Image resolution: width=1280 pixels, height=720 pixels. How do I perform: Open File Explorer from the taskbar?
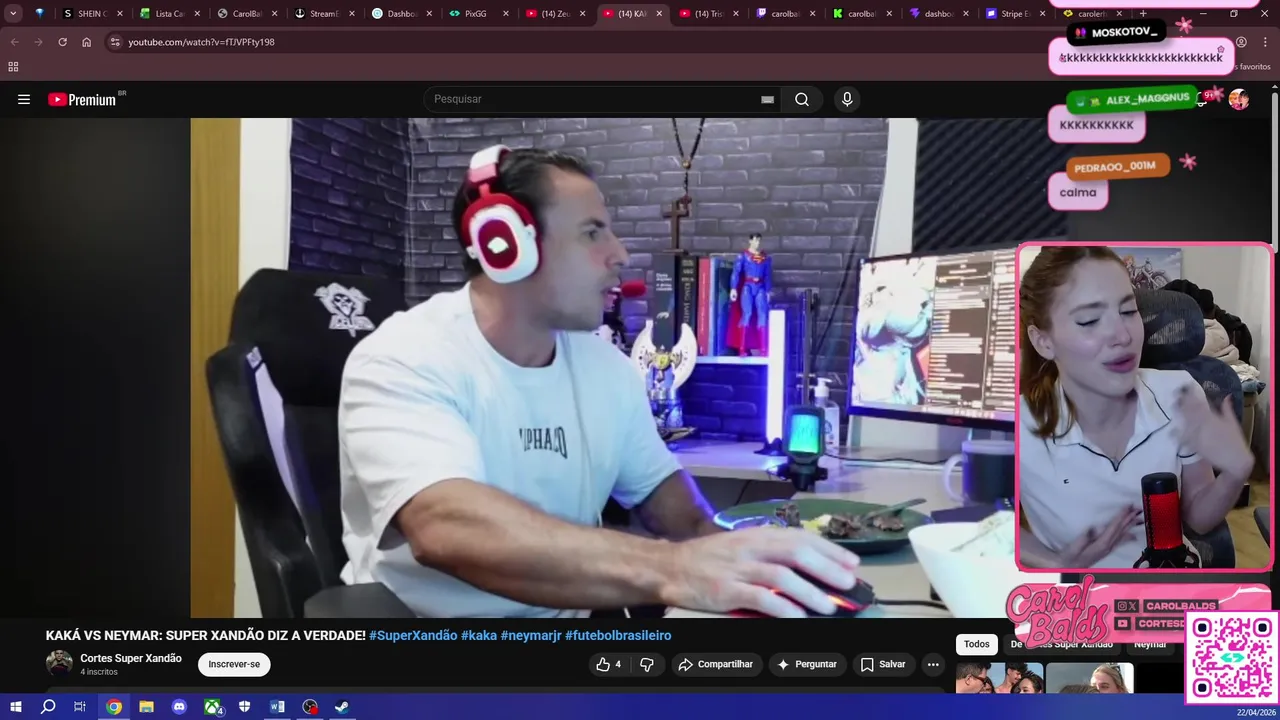pos(146,707)
